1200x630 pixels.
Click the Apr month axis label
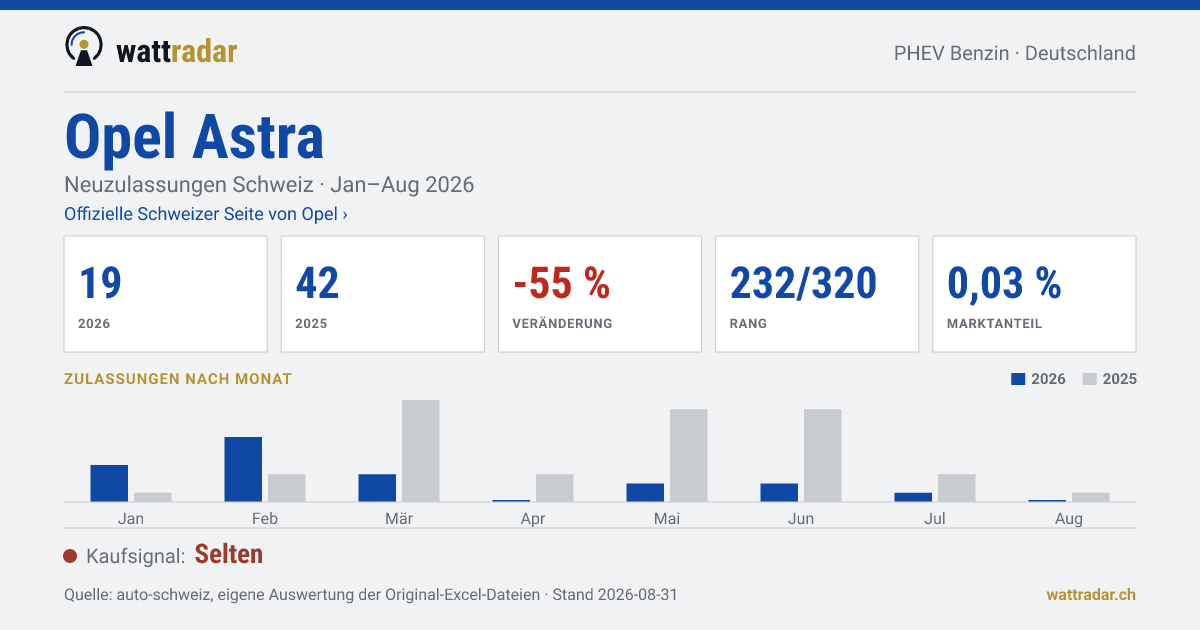[x=533, y=518]
